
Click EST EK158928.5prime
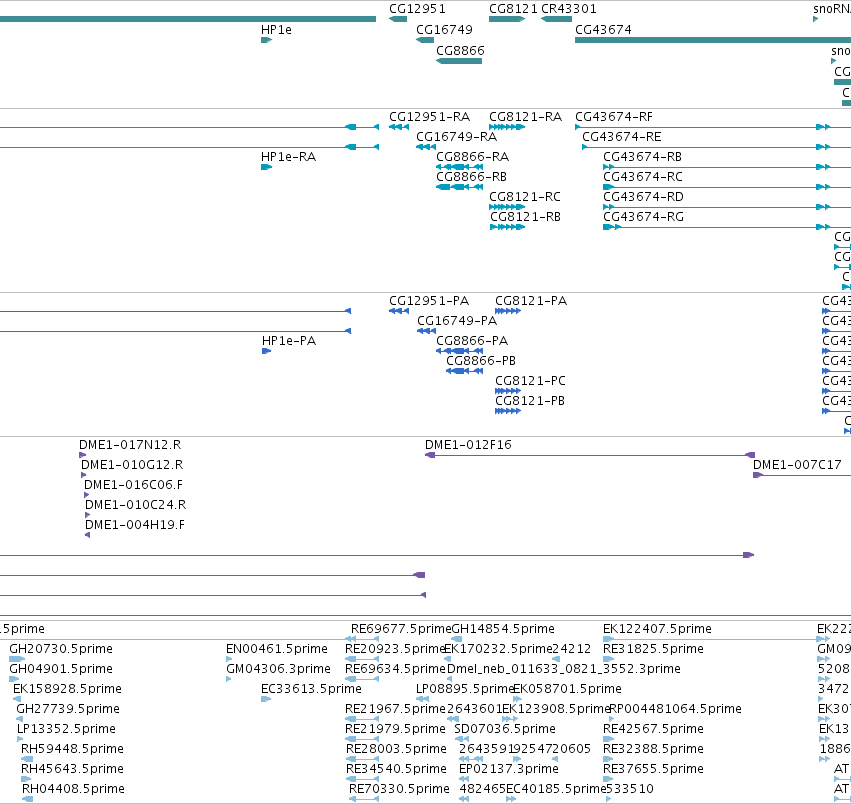[67, 689]
